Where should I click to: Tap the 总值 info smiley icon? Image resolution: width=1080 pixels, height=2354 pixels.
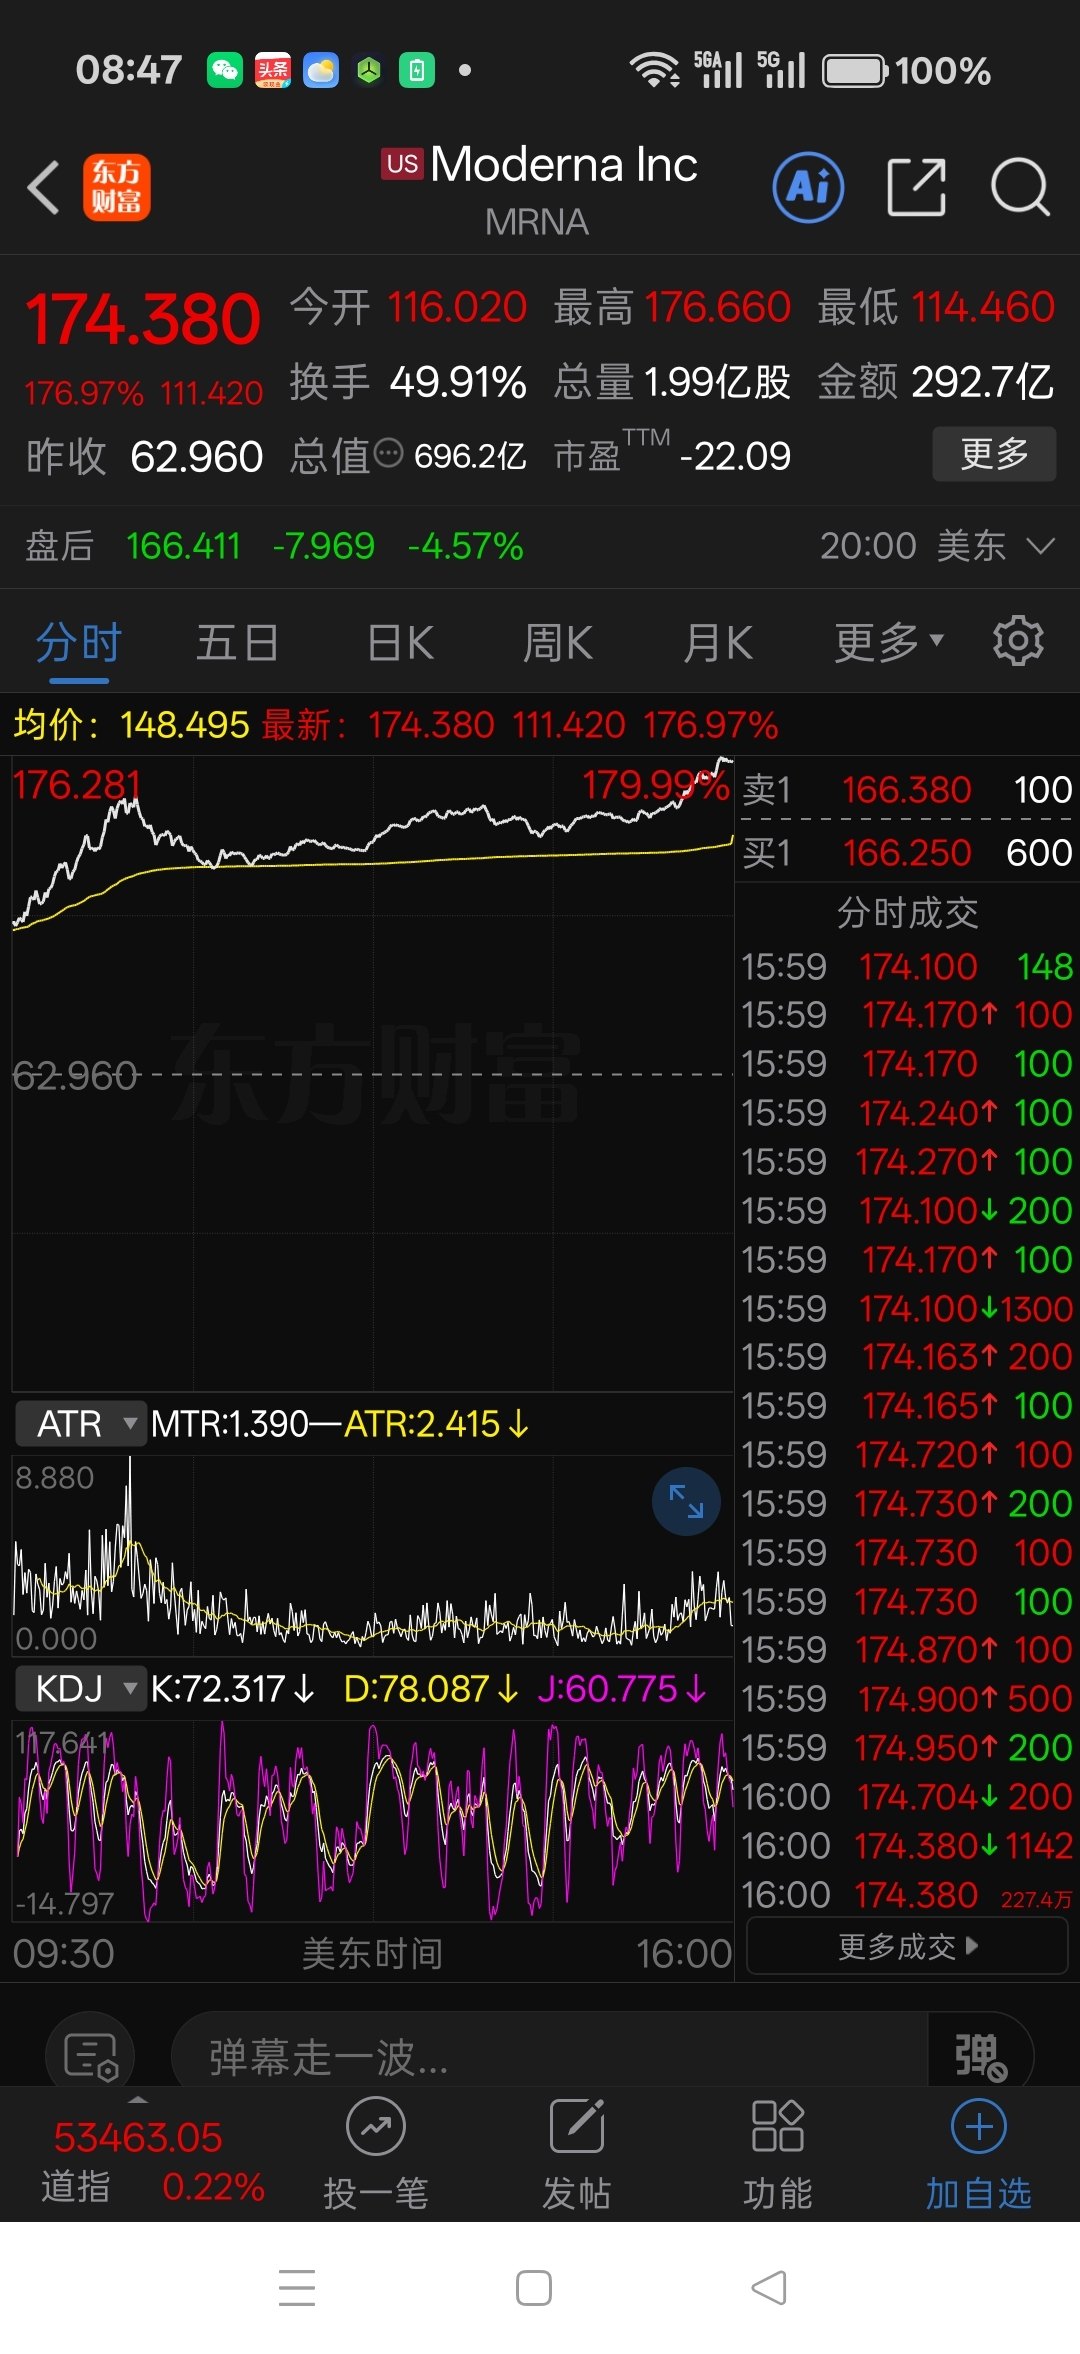point(388,454)
